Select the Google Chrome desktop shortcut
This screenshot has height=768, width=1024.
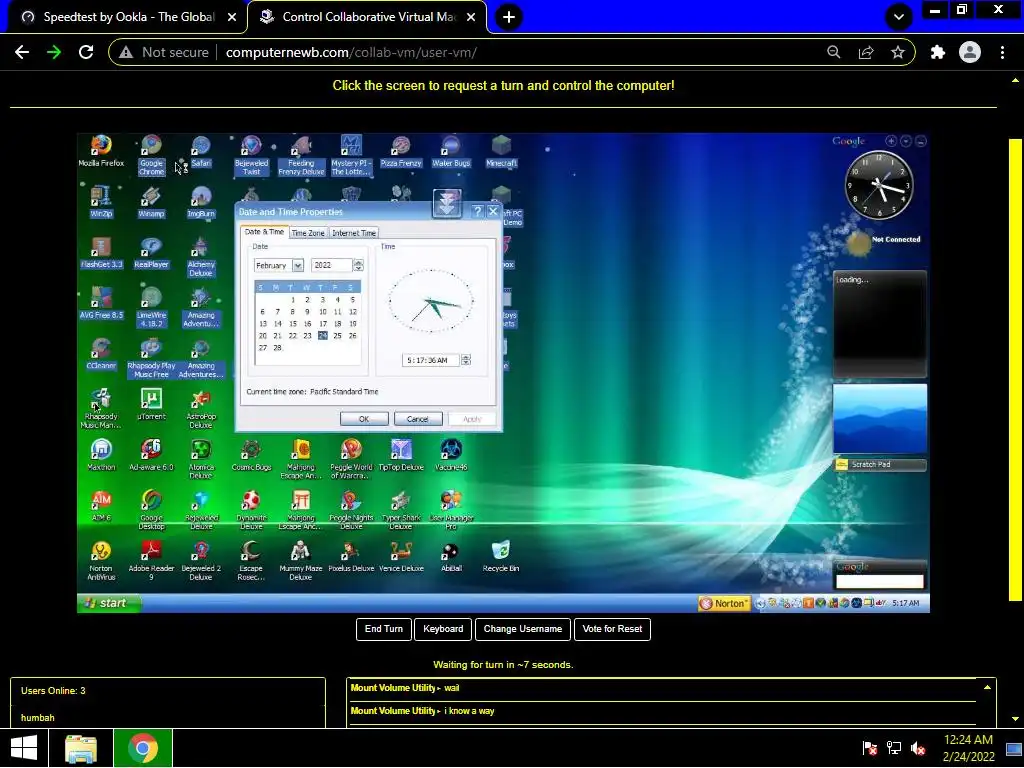click(x=151, y=155)
